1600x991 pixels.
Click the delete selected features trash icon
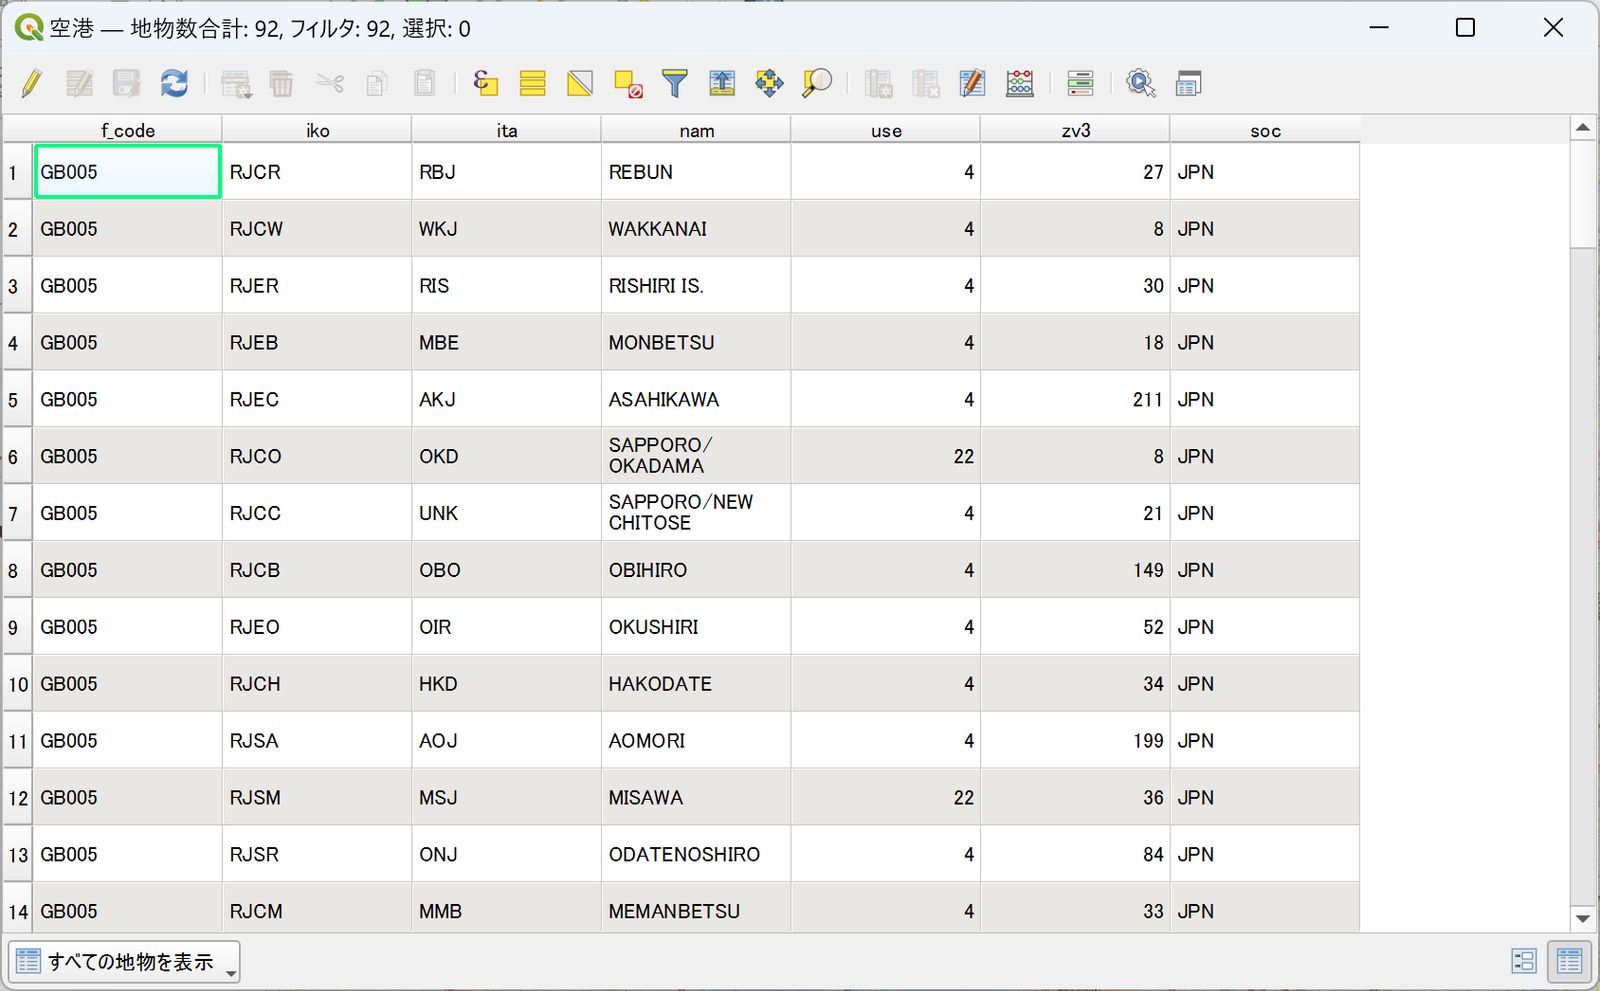click(x=282, y=83)
